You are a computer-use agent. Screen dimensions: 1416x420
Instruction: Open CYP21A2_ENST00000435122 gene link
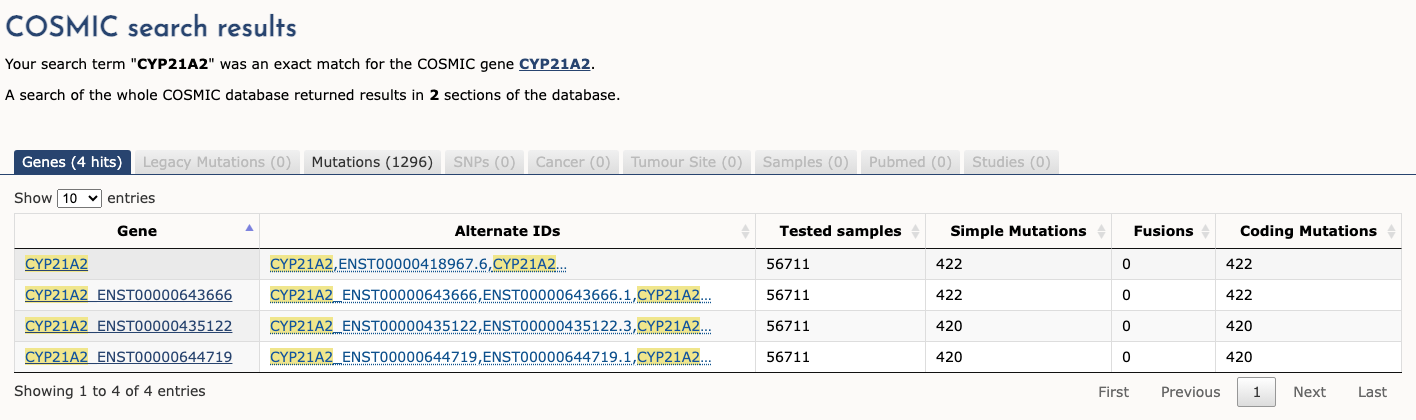point(128,326)
